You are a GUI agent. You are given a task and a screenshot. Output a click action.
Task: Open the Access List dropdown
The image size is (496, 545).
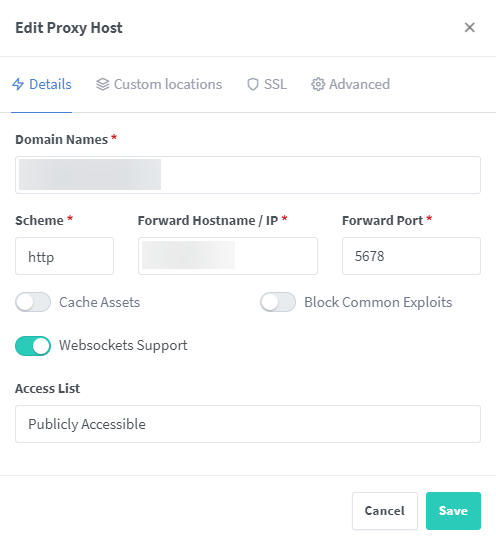(x=248, y=424)
